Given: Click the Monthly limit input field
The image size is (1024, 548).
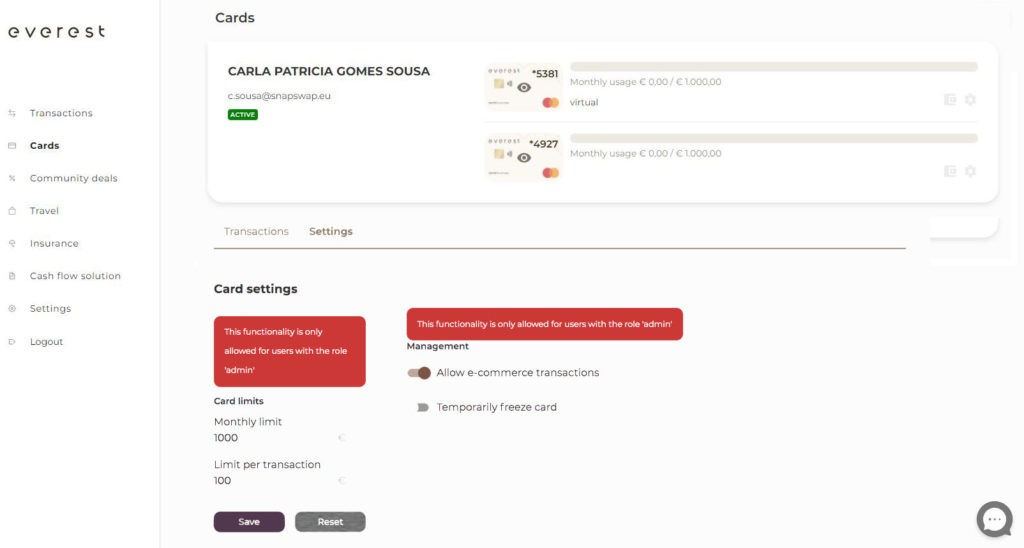Looking at the screenshot, I should [275, 438].
